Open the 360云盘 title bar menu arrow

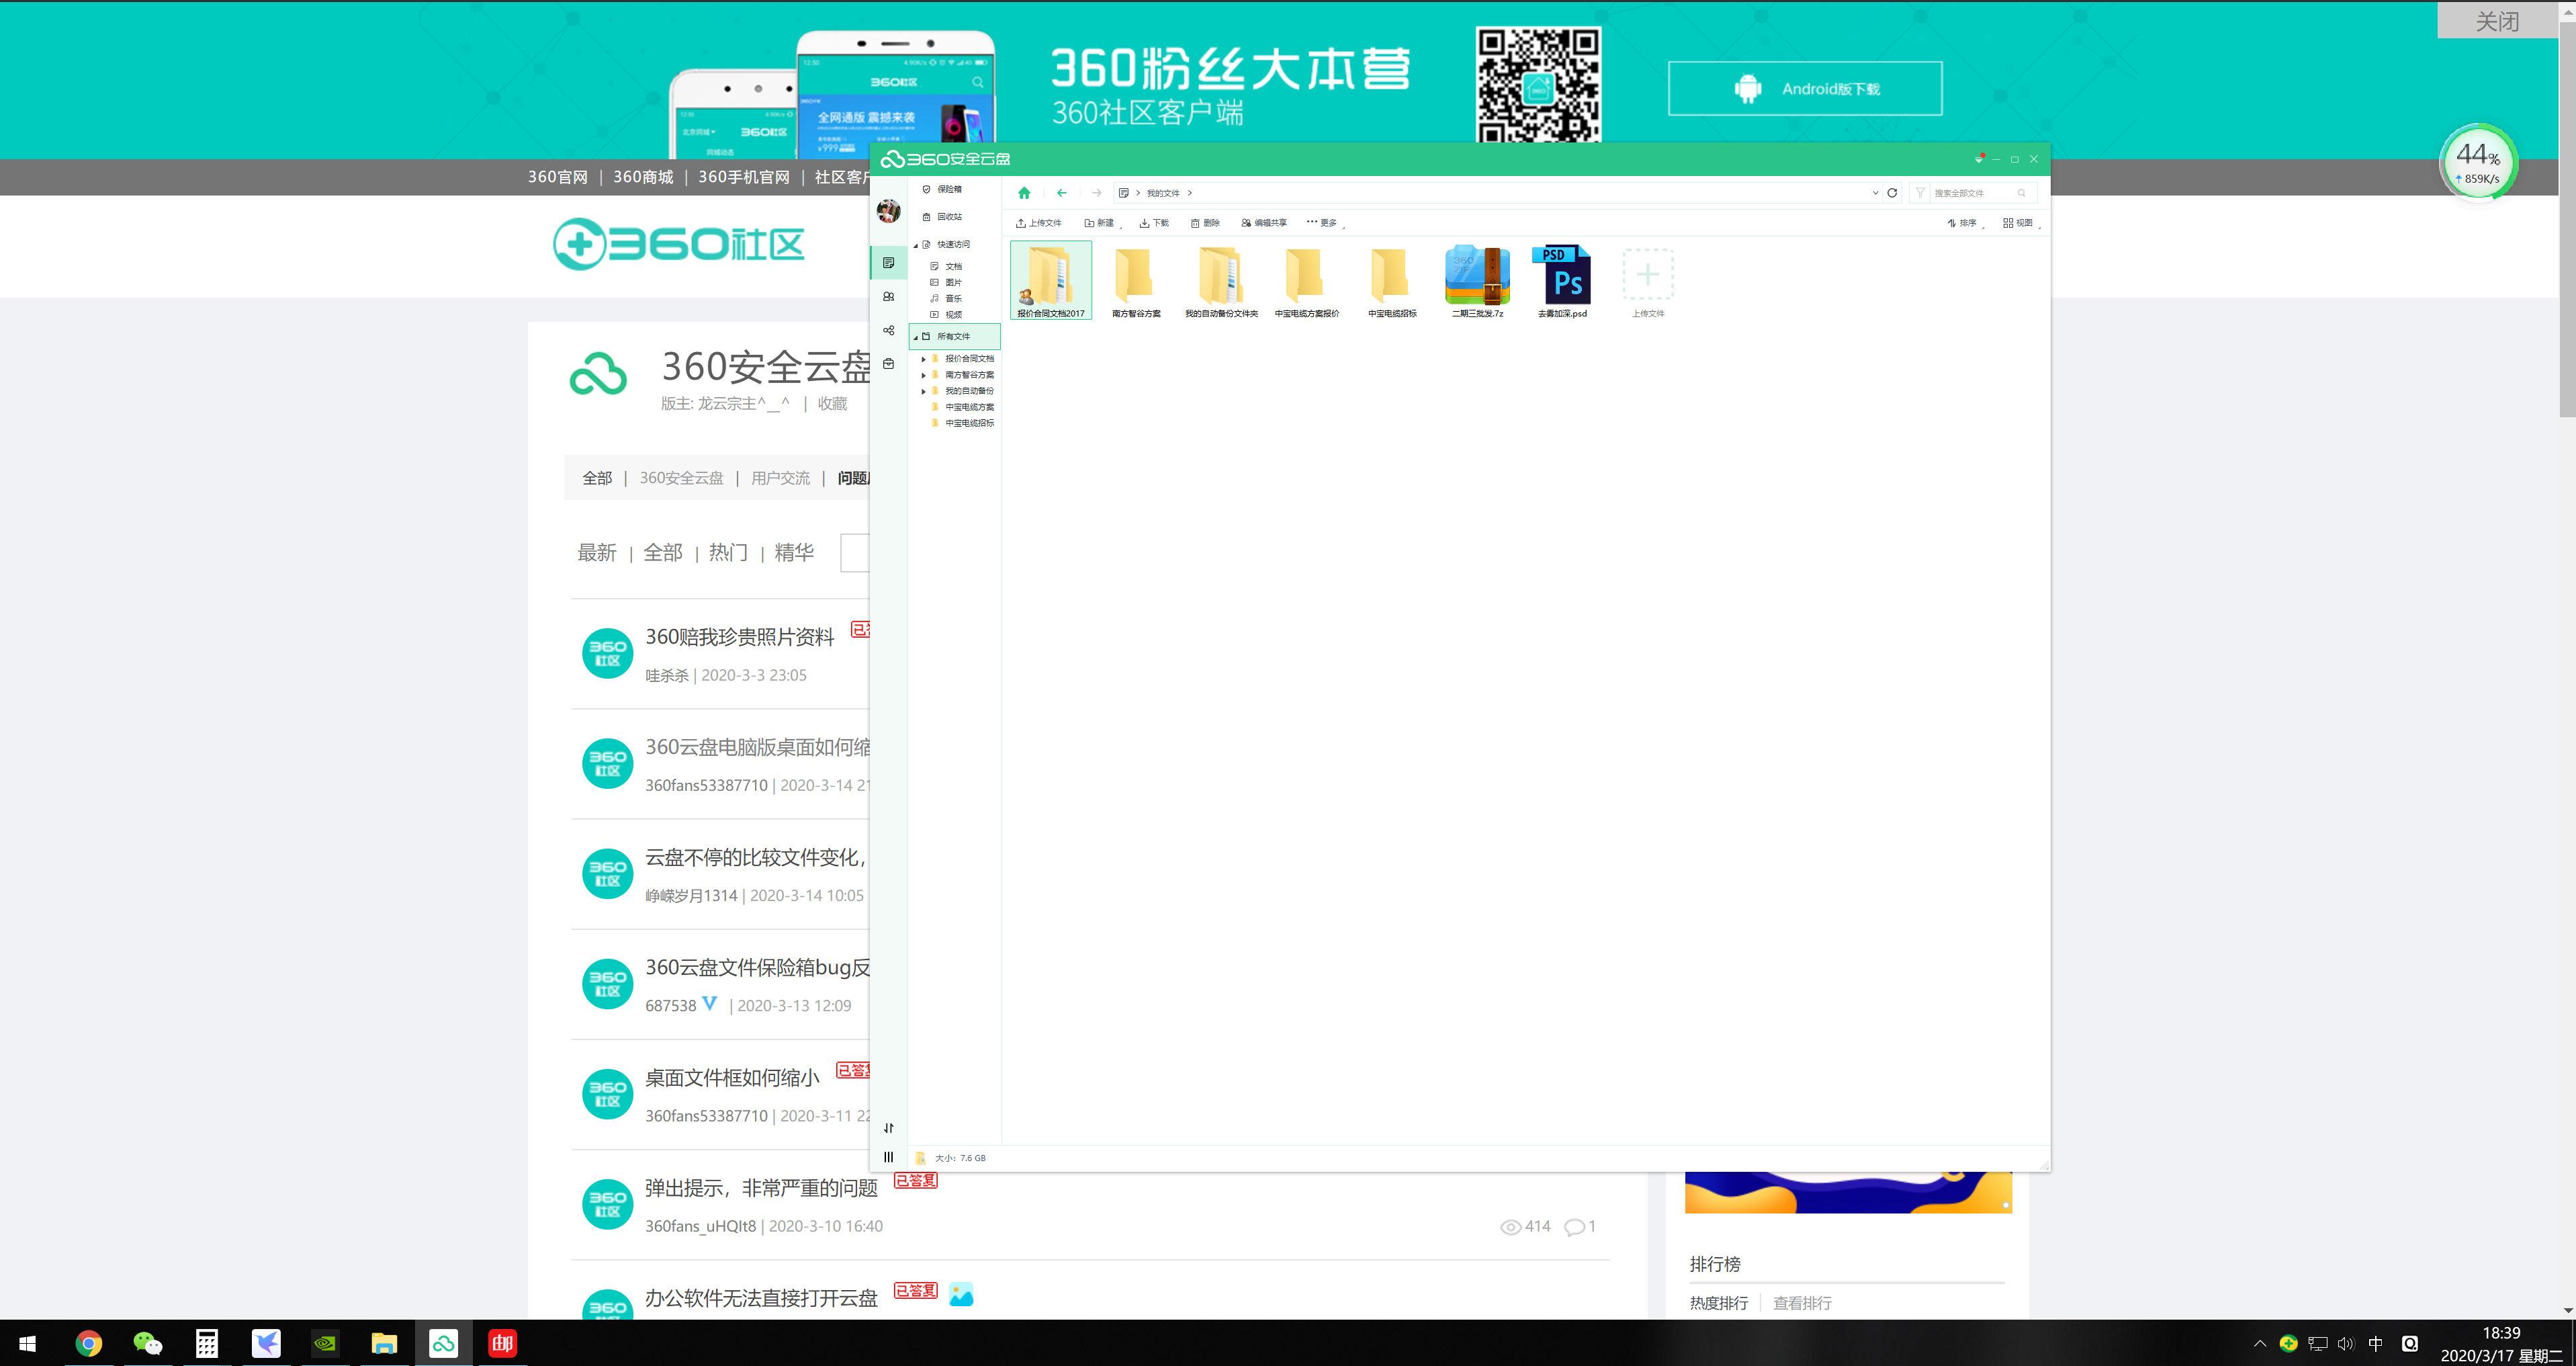click(1978, 159)
